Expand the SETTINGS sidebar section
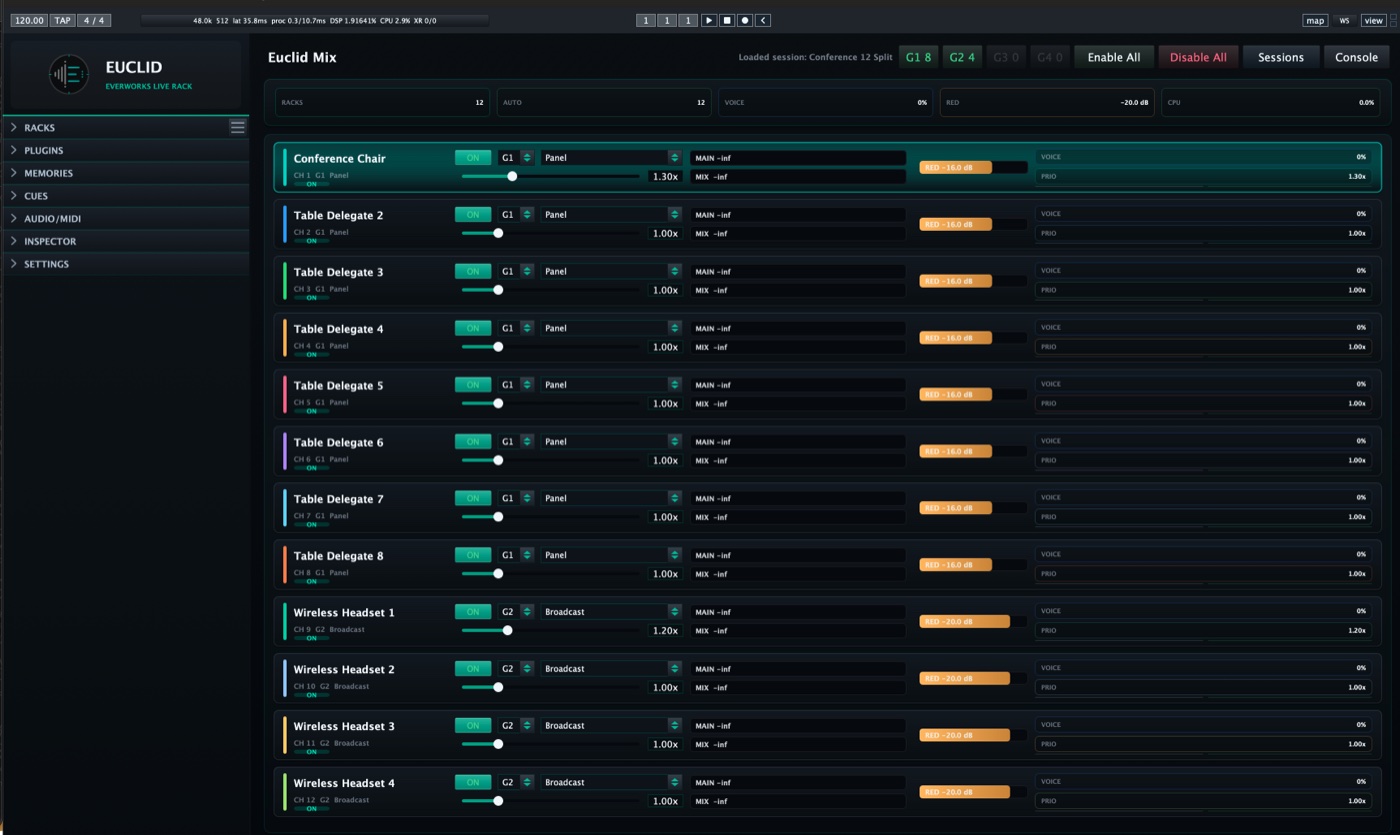 pyautogui.click(x=126, y=264)
